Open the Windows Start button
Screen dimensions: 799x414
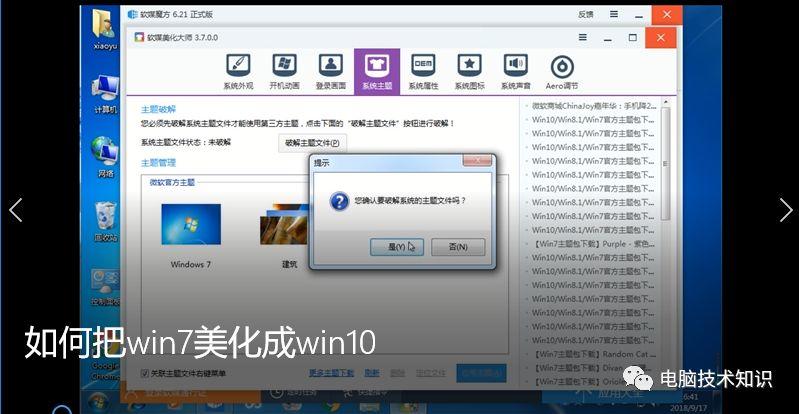(x=99, y=401)
